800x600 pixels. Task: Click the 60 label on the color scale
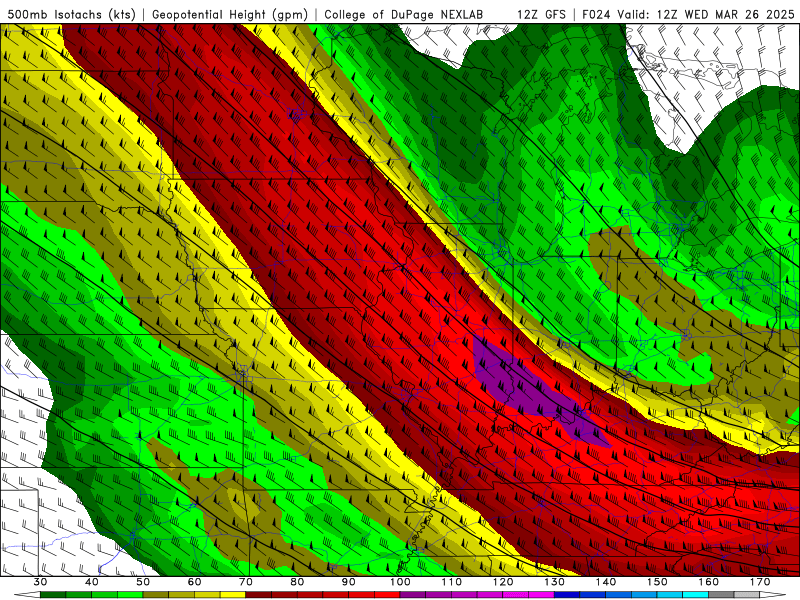point(194,582)
